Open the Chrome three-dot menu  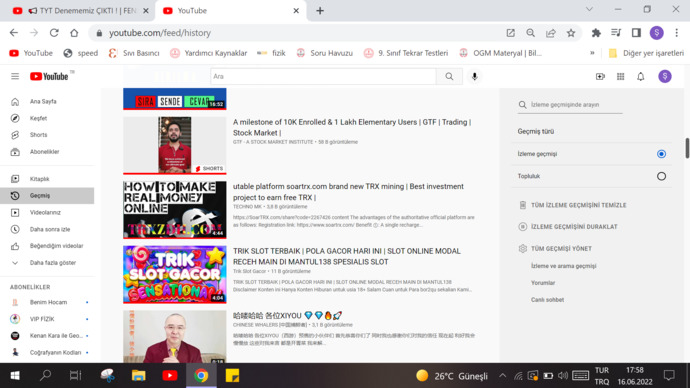[x=676, y=33]
